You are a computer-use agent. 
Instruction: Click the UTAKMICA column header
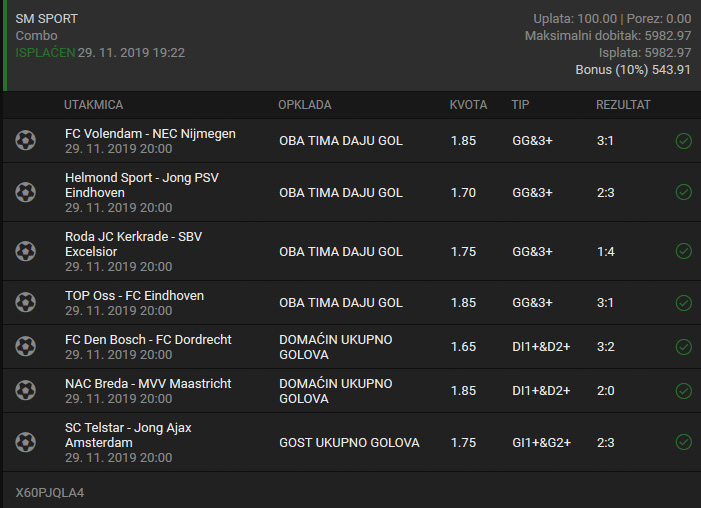(x=93, y=105)
